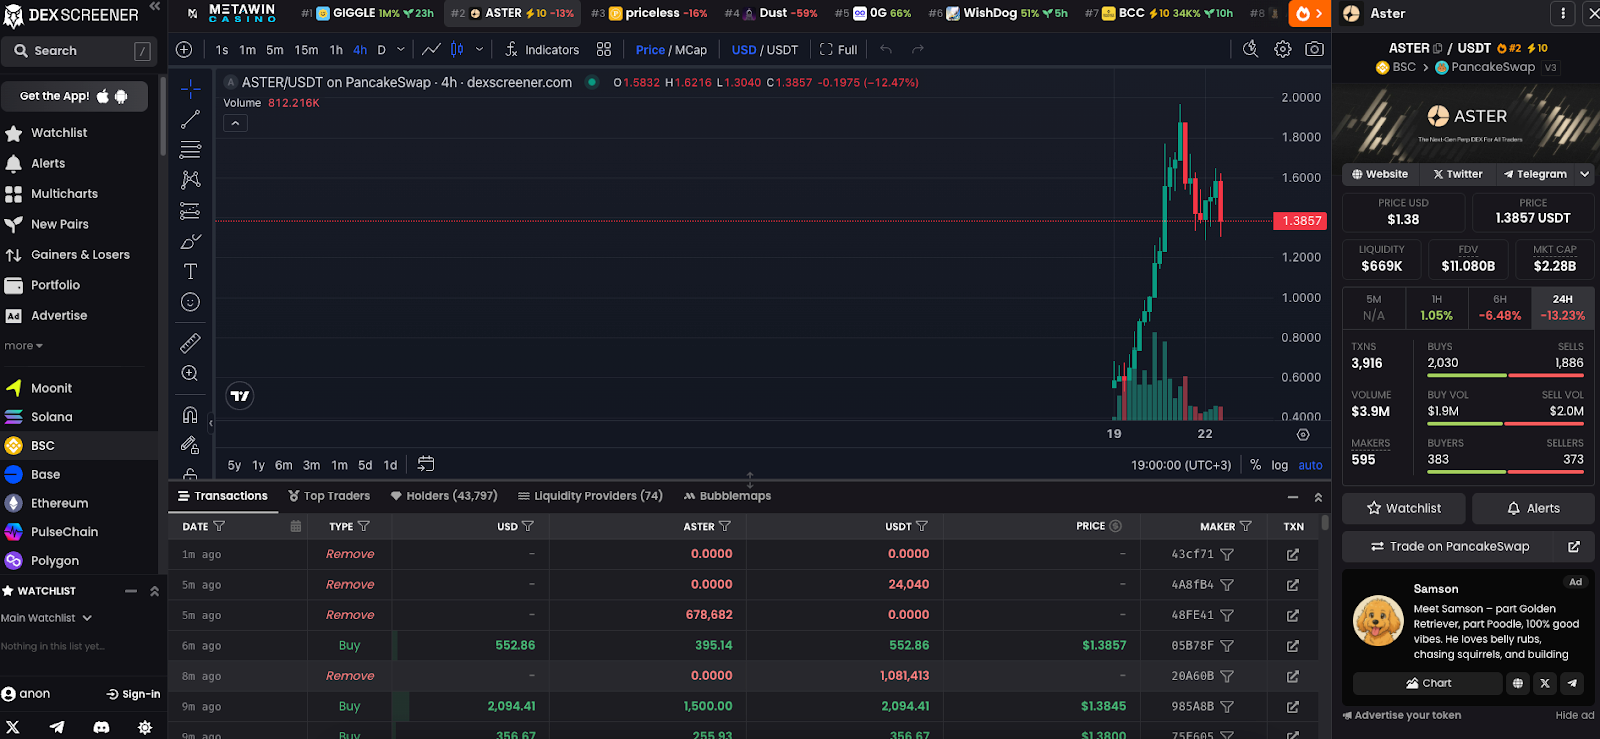The width and height of the screenshot is (1600, 739).
Task: Expand the time interval dropdown arrow
Action: (401, 49)
